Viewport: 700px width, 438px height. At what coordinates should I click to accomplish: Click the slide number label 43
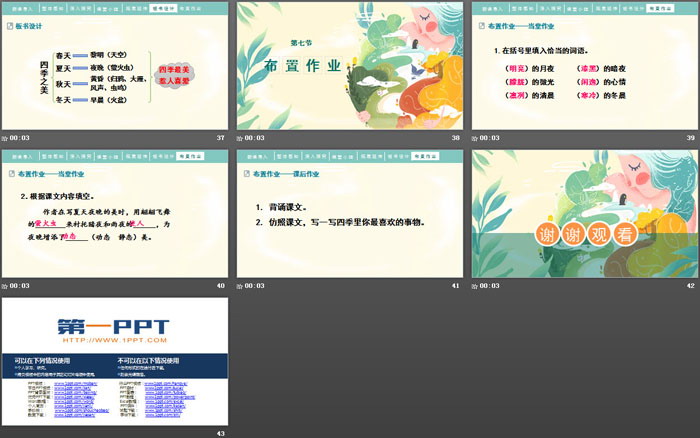tap(221, 434)
